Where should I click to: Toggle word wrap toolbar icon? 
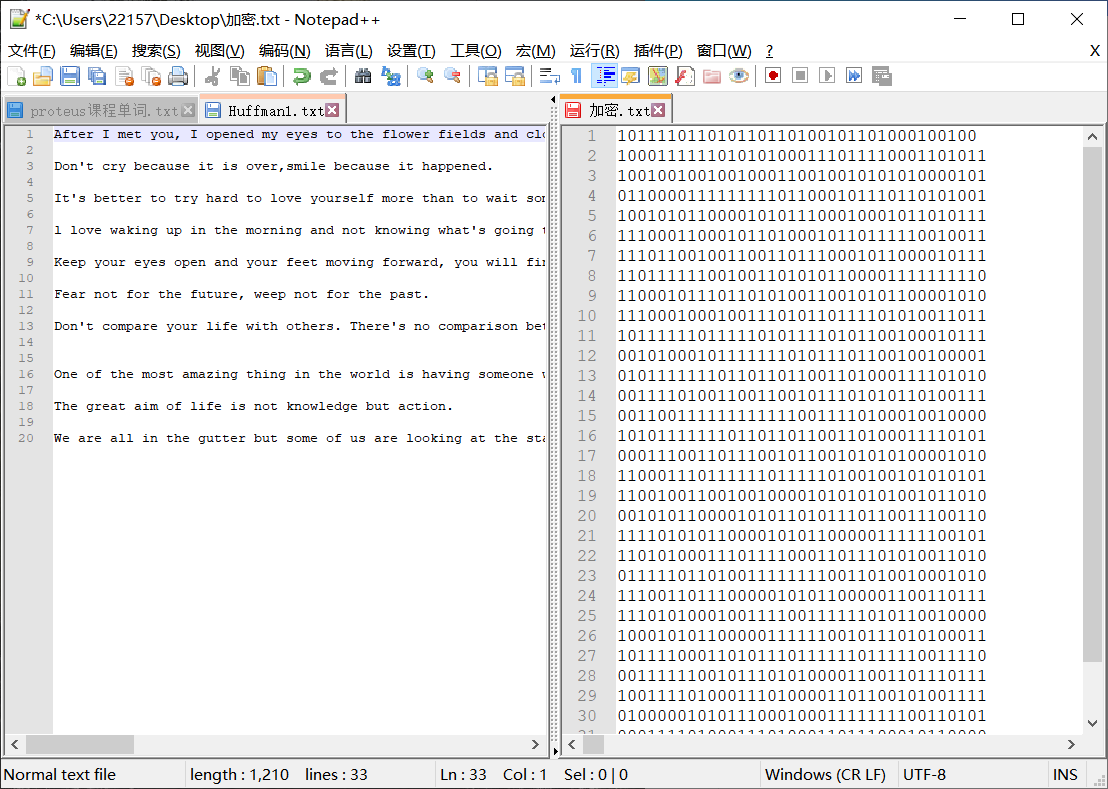tap(549, 76)
